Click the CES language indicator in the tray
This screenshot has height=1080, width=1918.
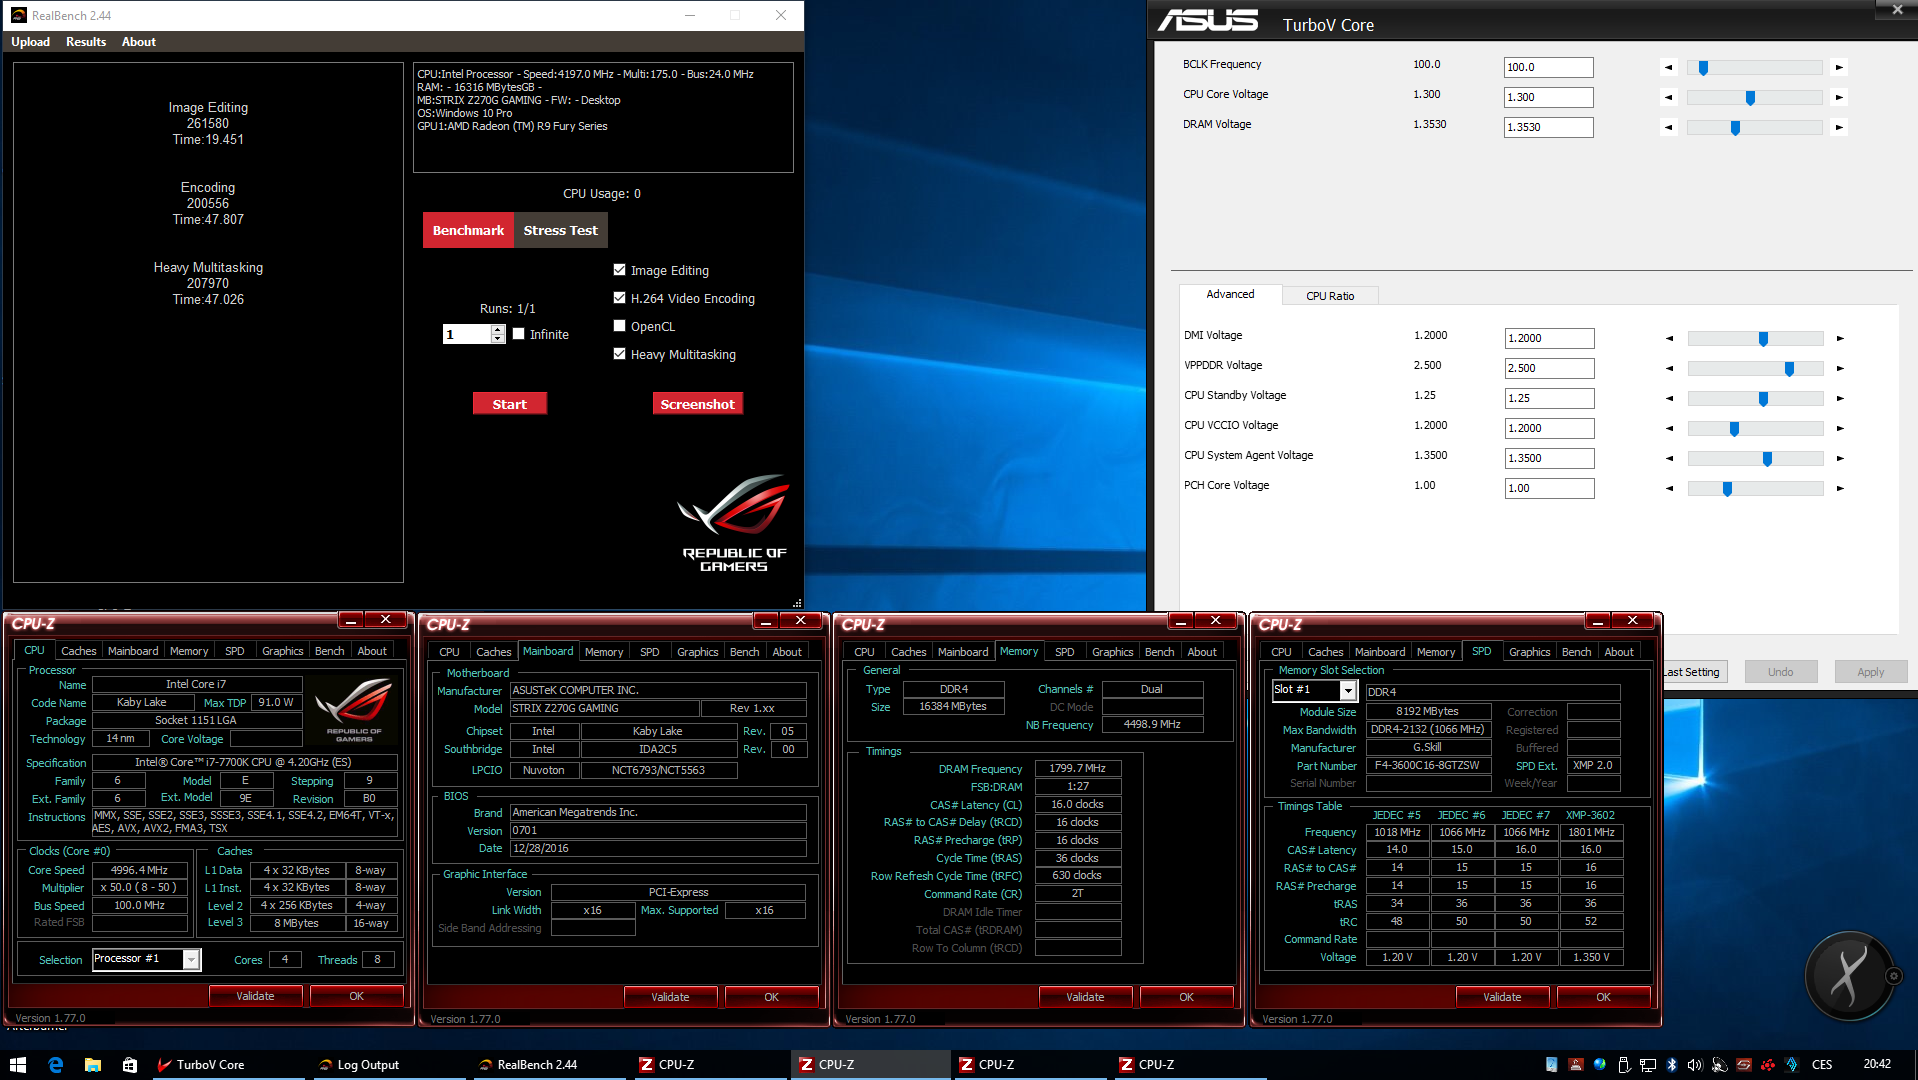[x=1822, y=1064]
